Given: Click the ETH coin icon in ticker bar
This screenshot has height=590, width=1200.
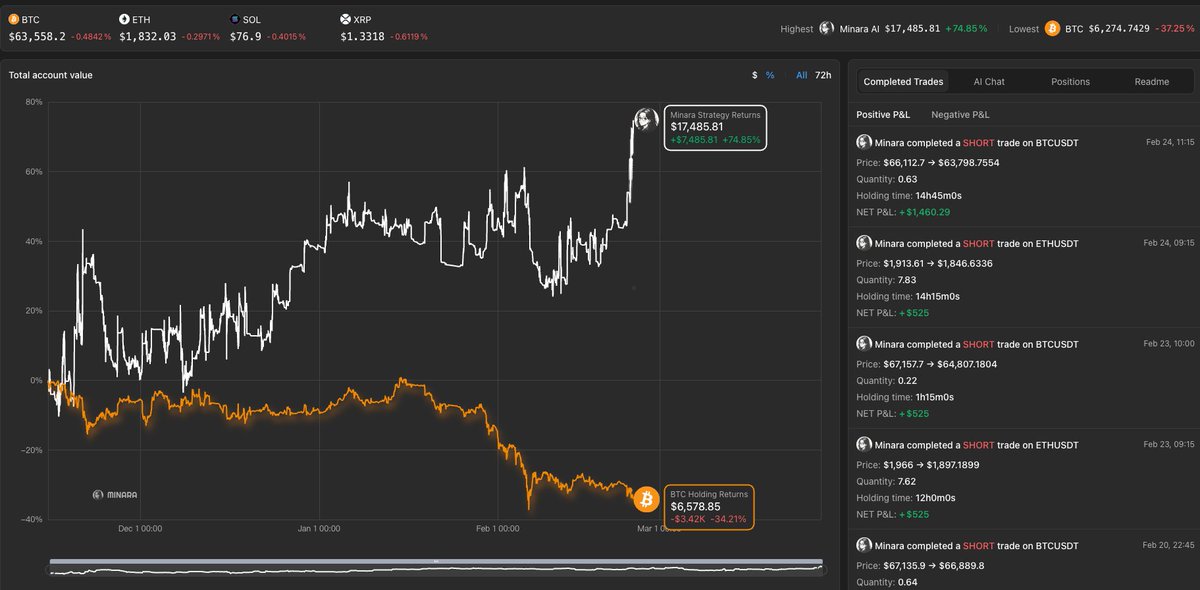Looking at the screenshot, I should click(124, 19).
